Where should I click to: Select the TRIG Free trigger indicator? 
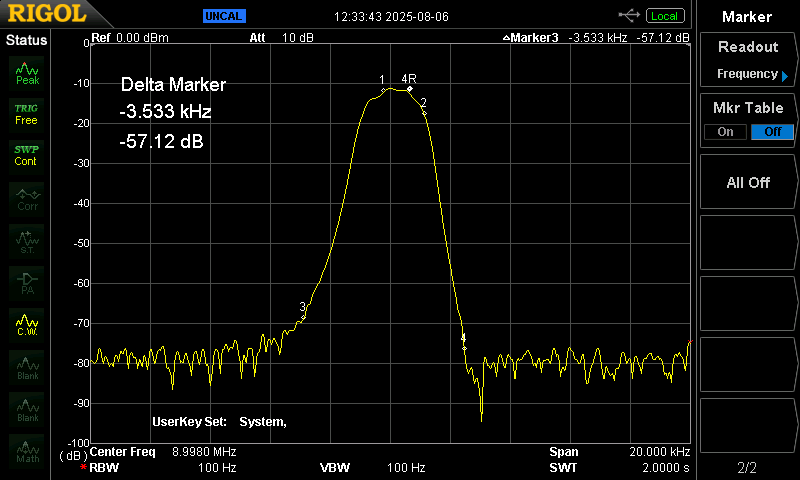(27, 114)
